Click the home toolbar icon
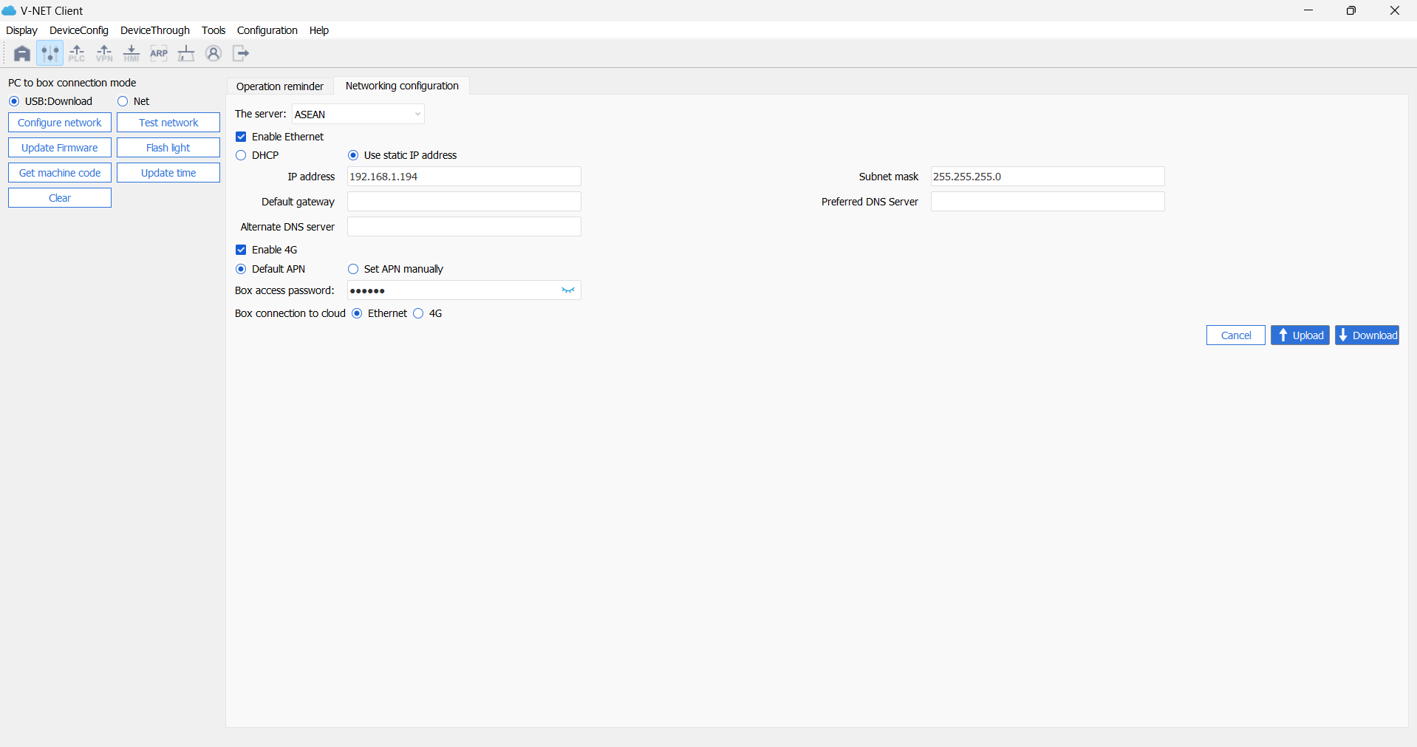The height and width of the screenshot is (747, 1417). (x=22, y=54)
